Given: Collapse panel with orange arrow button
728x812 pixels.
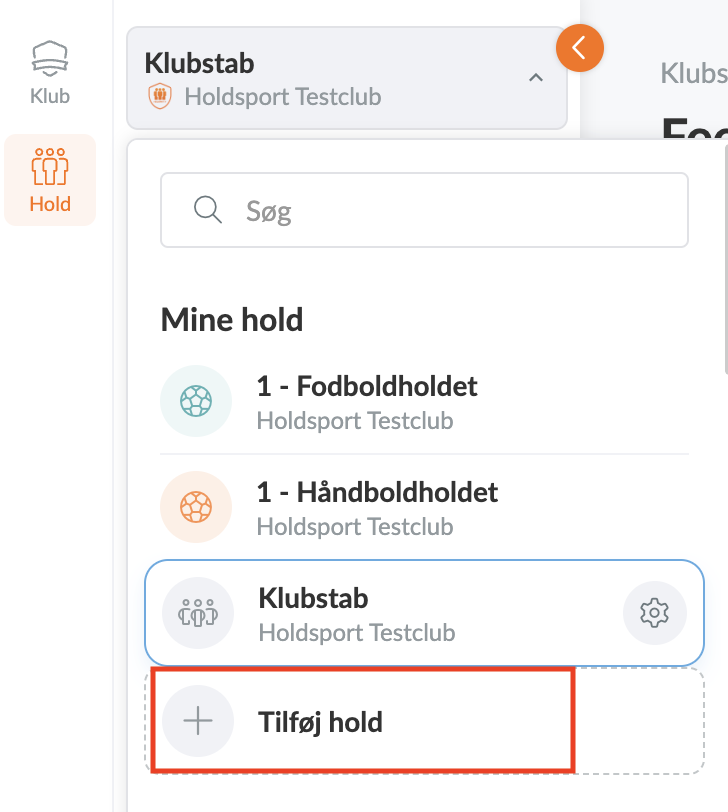Looking at the screenshot, I should [x=580, y=47].
